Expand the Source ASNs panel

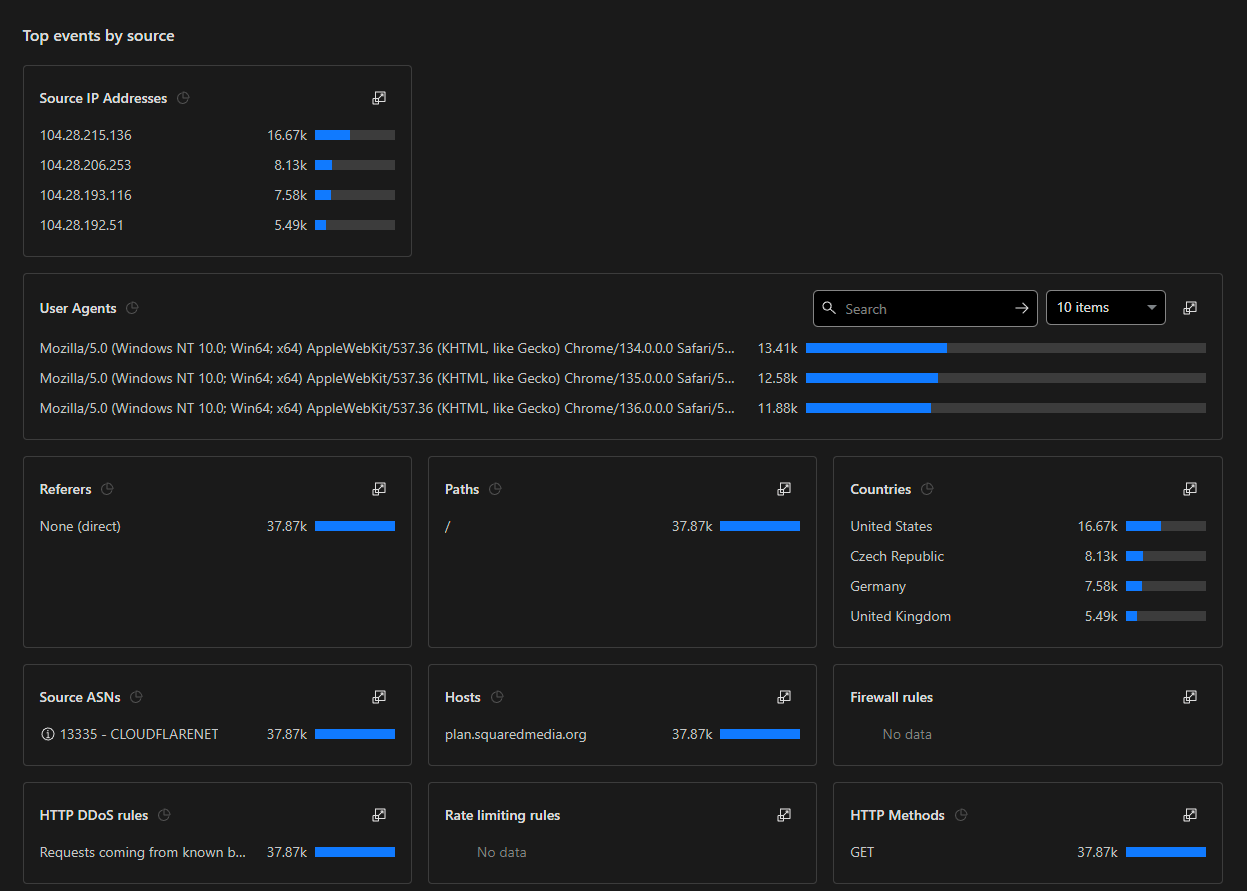pos(379,697)
